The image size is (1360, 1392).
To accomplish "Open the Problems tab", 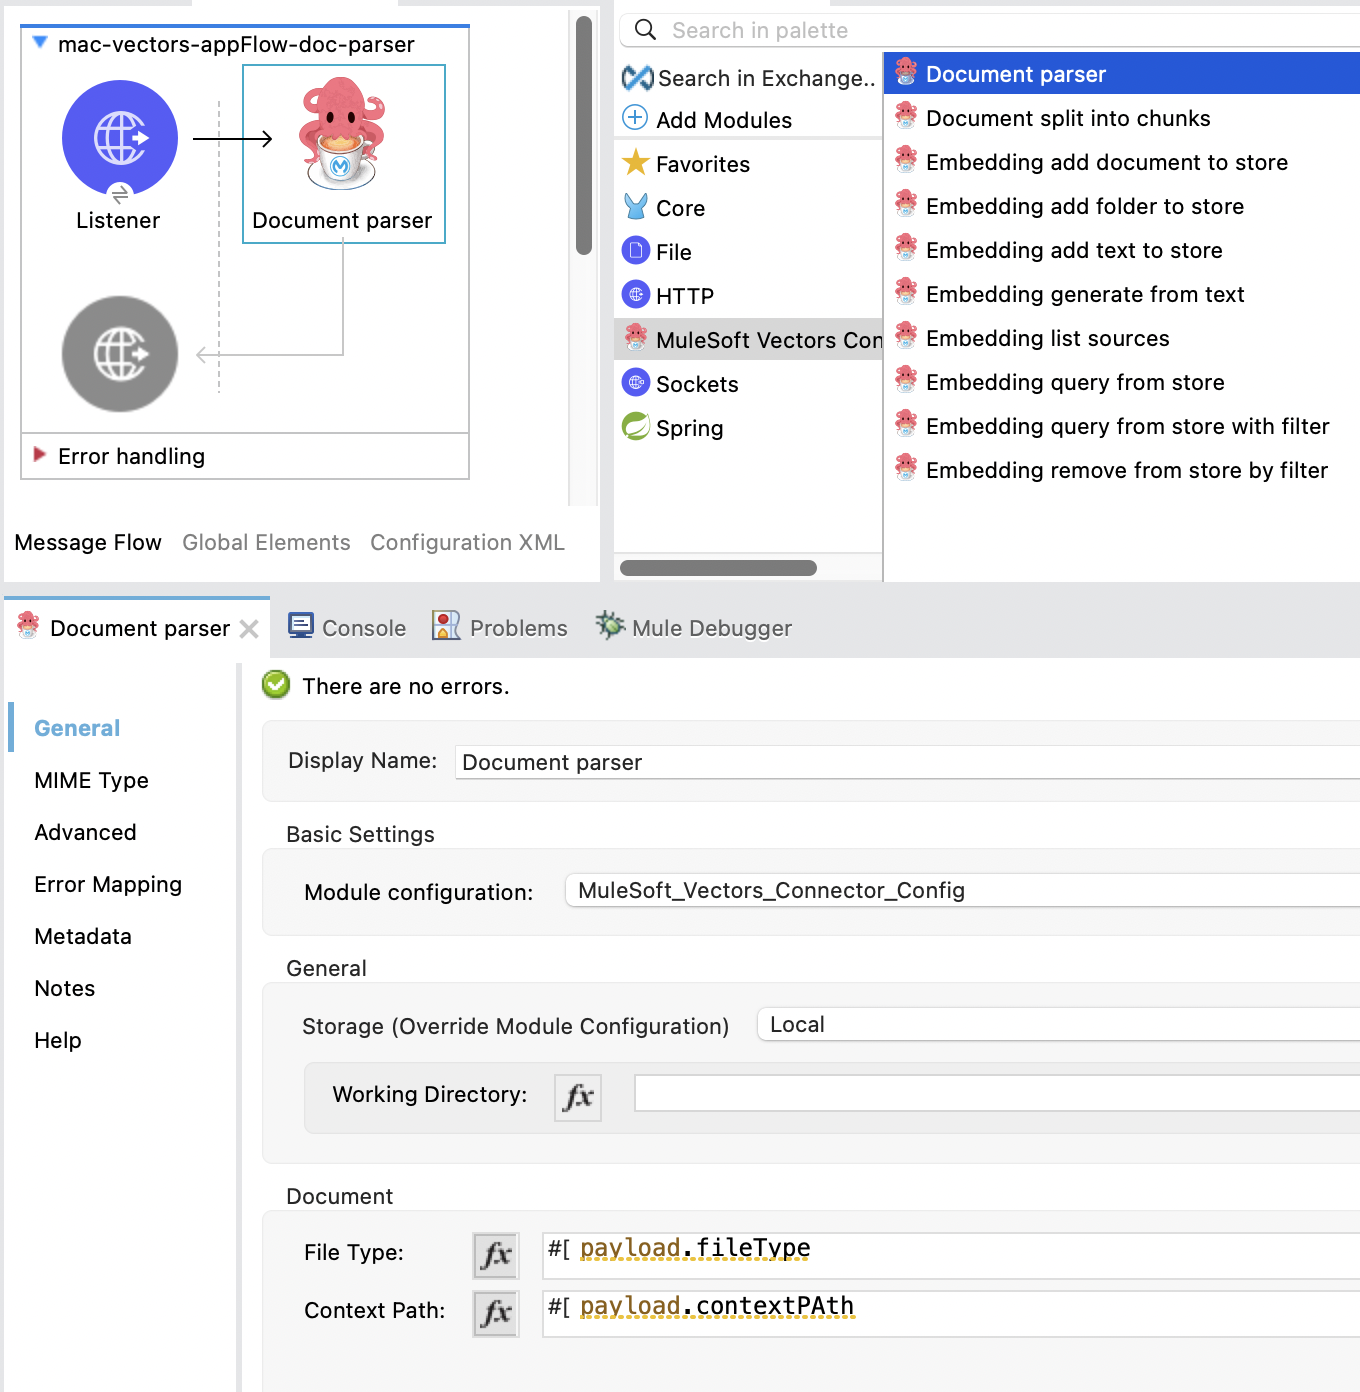I will (x=500, y=628).
